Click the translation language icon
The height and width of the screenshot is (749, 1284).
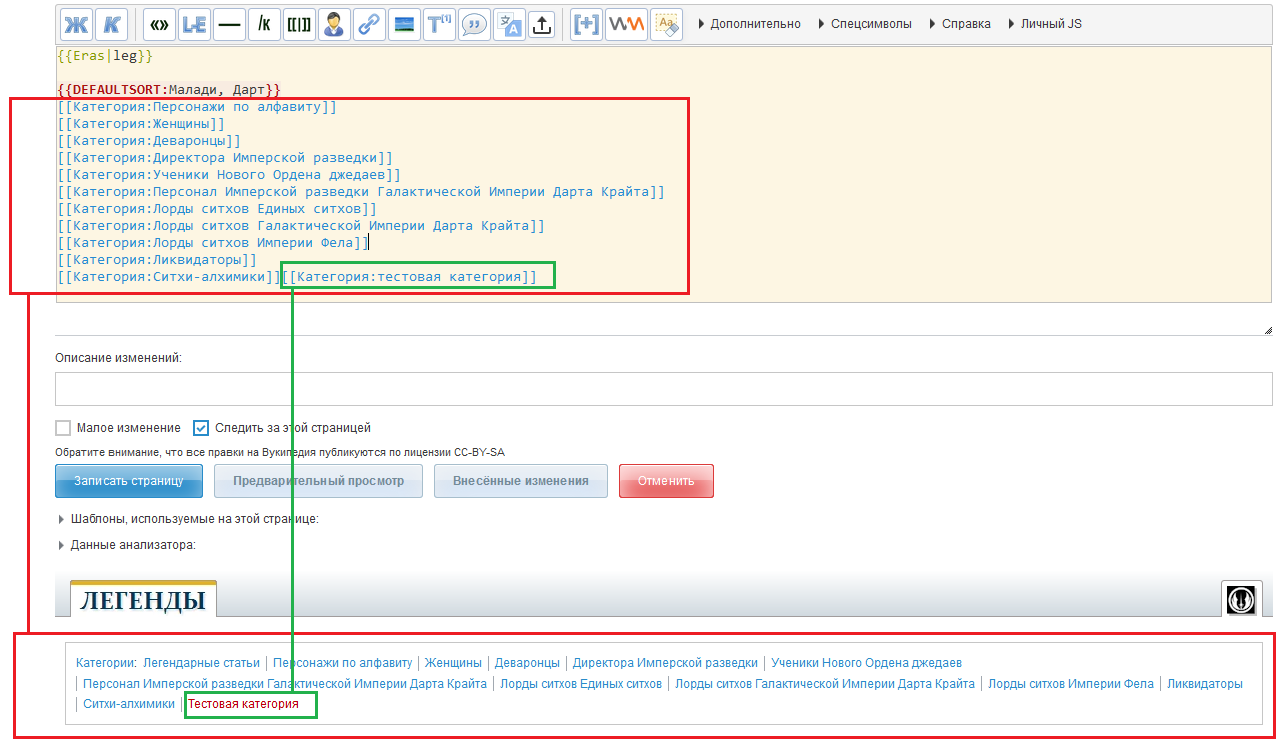tap(509, 25)
